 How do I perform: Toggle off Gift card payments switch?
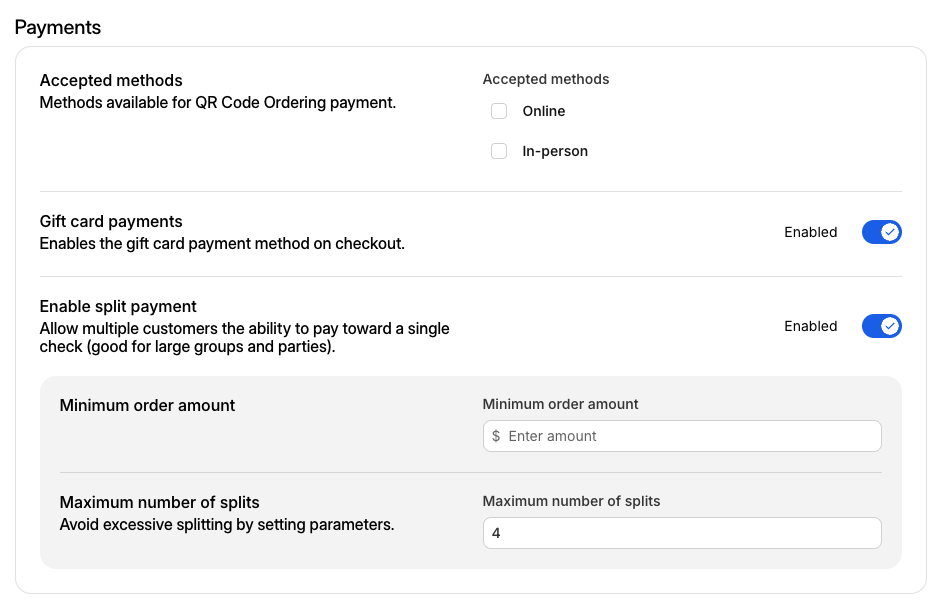[881, 232]
